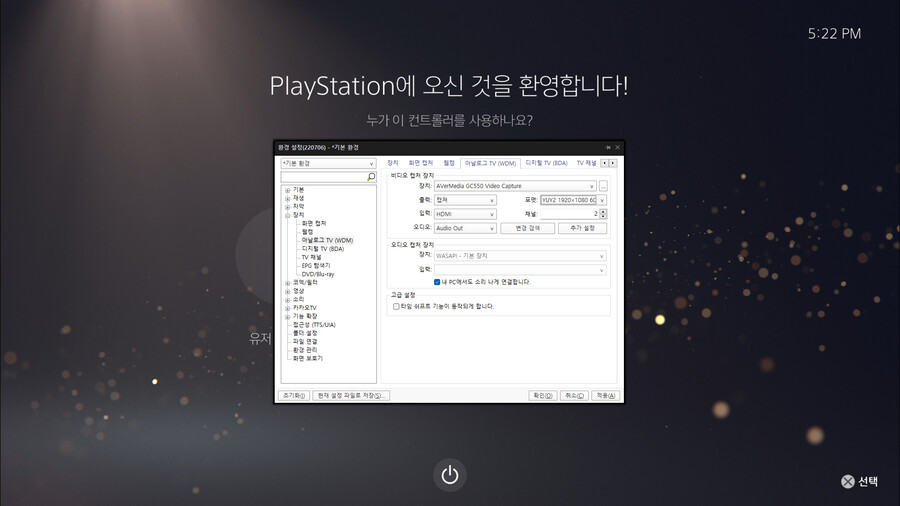Open the 출력 dropdown showing 캡처

click(465, 200)
